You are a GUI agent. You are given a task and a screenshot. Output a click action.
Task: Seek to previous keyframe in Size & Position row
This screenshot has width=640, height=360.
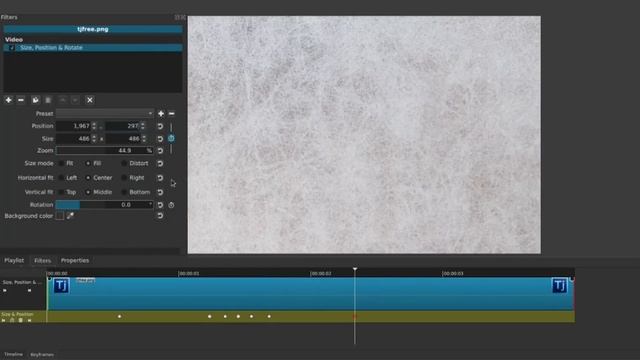coord(4,320)
